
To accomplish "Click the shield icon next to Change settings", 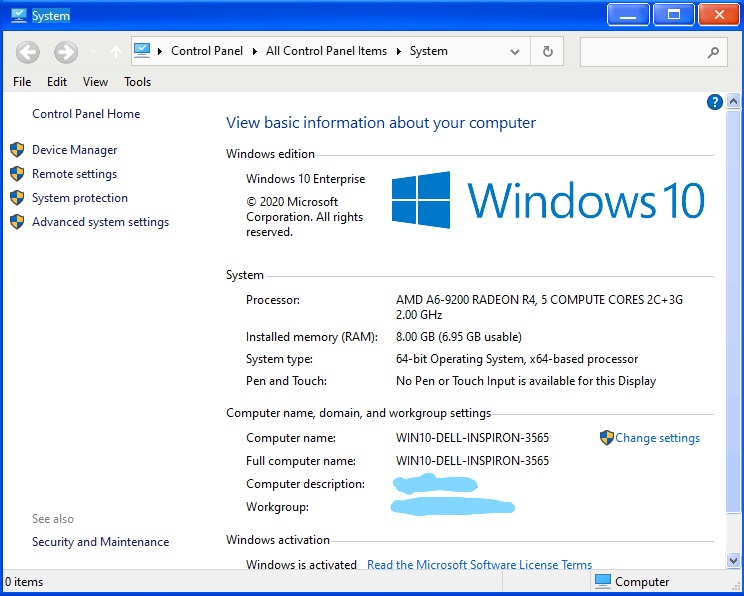I will (606, 438).
